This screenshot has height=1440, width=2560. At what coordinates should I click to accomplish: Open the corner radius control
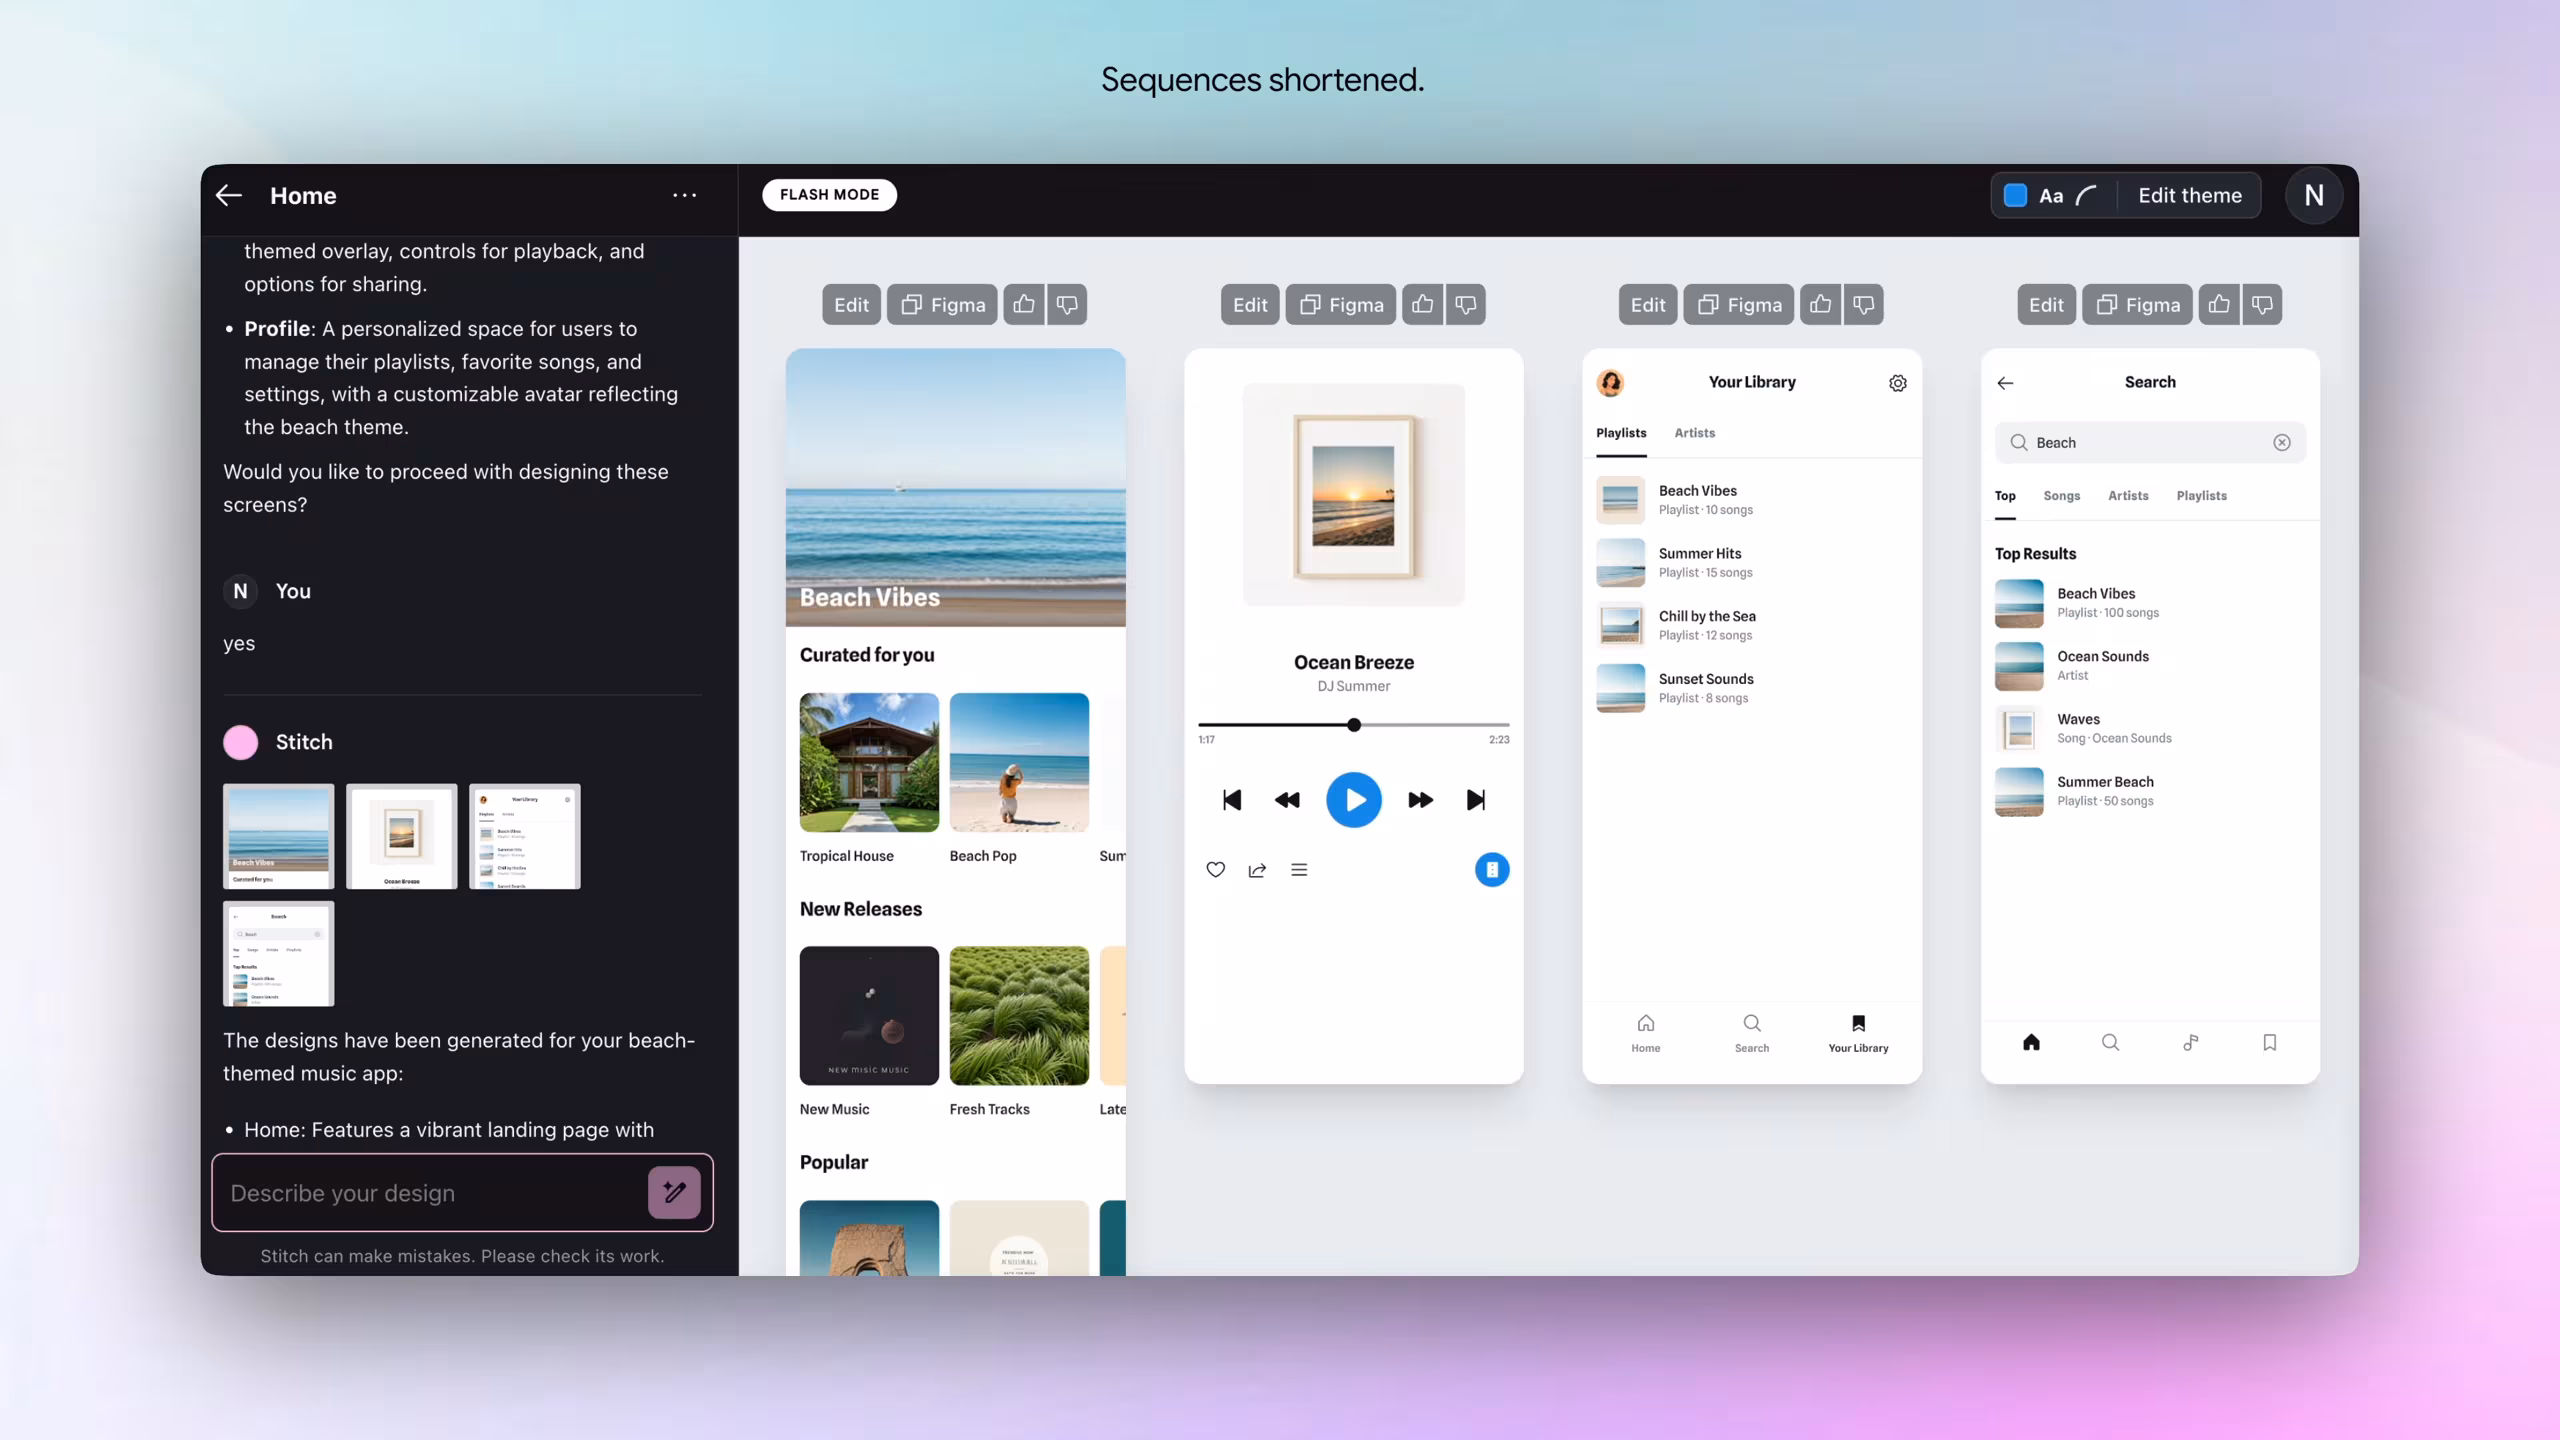2087,195
